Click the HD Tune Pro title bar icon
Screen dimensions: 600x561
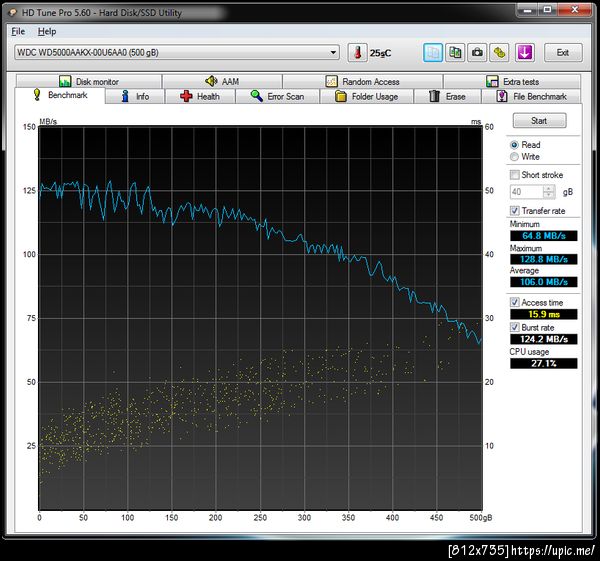[x=13, y=13]
